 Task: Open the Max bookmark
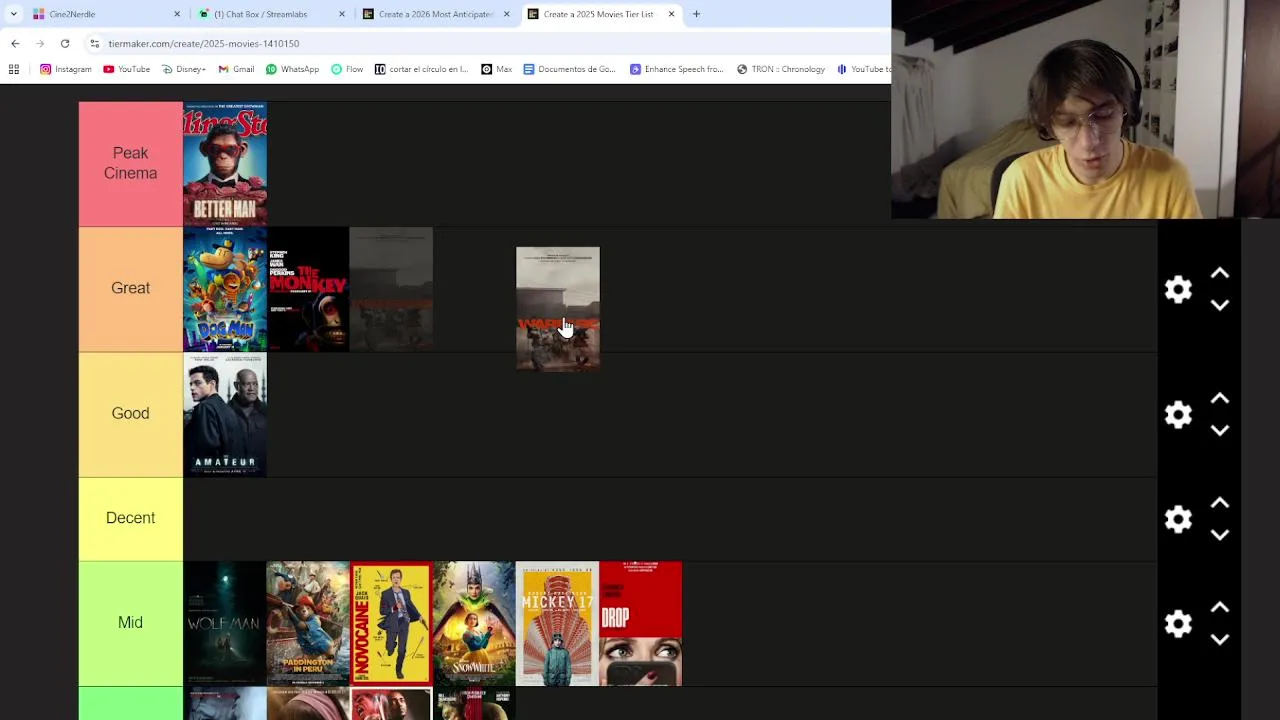pyautogui.click(x=497, y=69)
